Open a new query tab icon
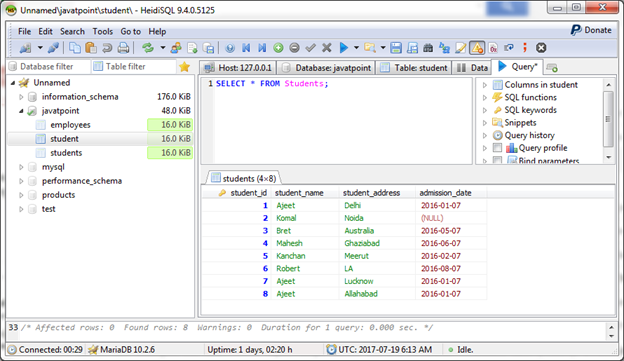Viewport: 624px width, 361px height. pyautogui.click(x=552, y=68)
